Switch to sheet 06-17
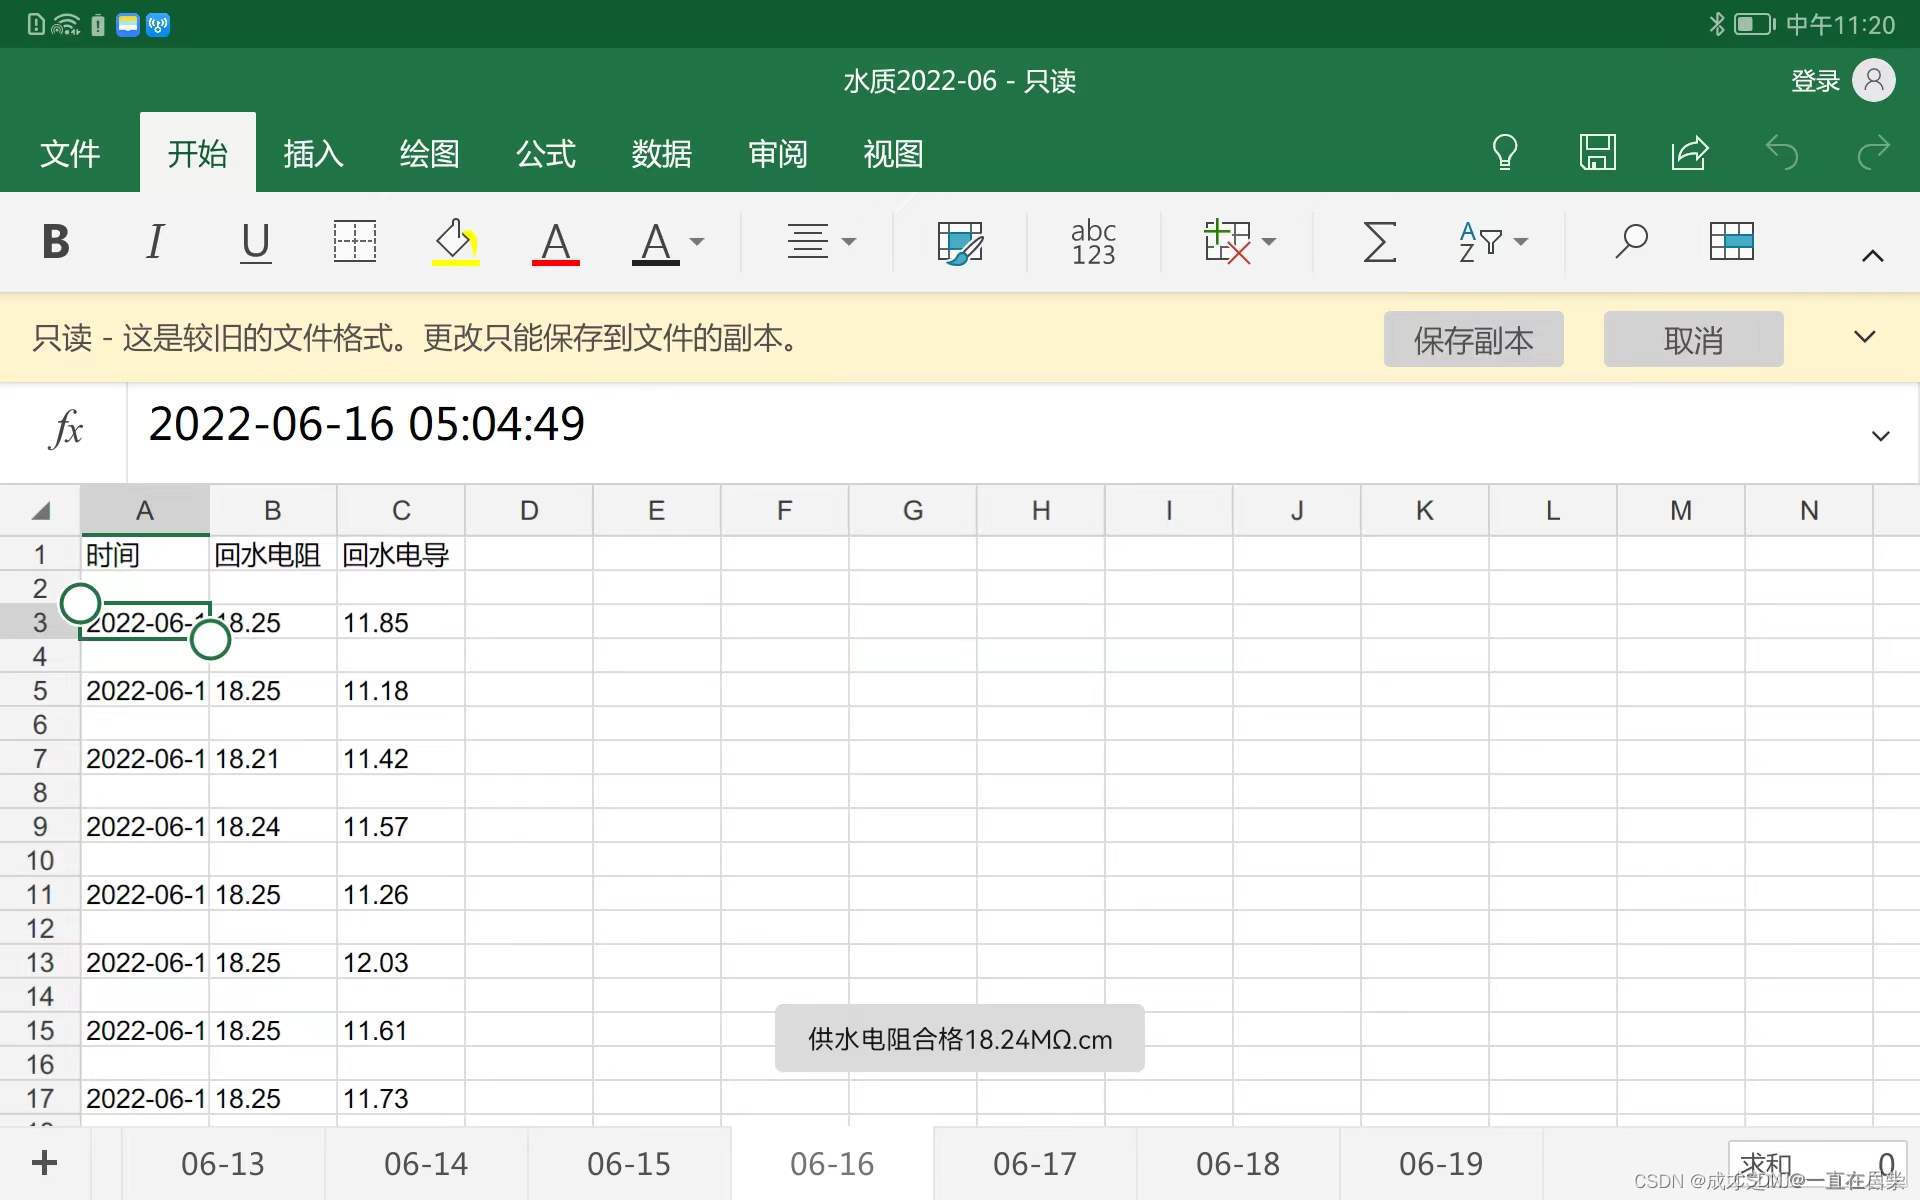 click(1035, 1164)
